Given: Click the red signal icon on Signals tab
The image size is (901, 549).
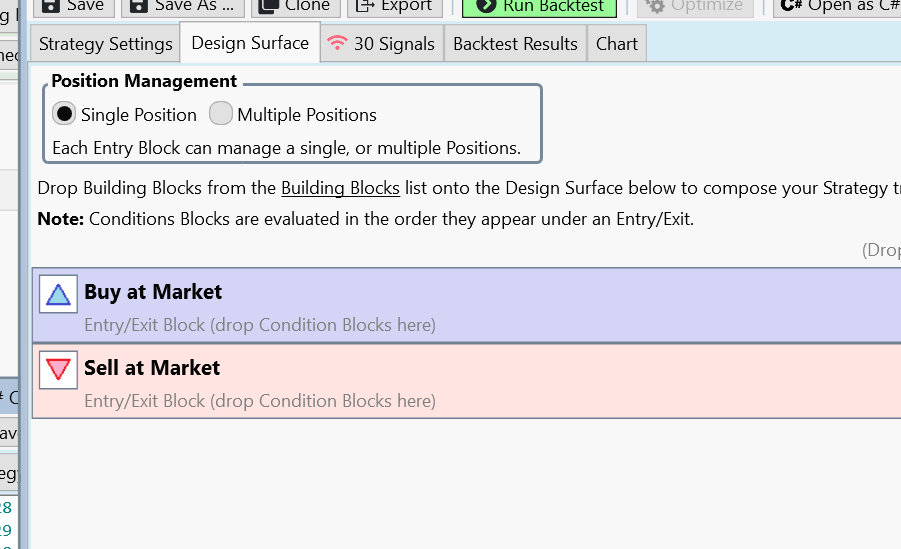Looking at the screenshot, I should tap(338, 43).
